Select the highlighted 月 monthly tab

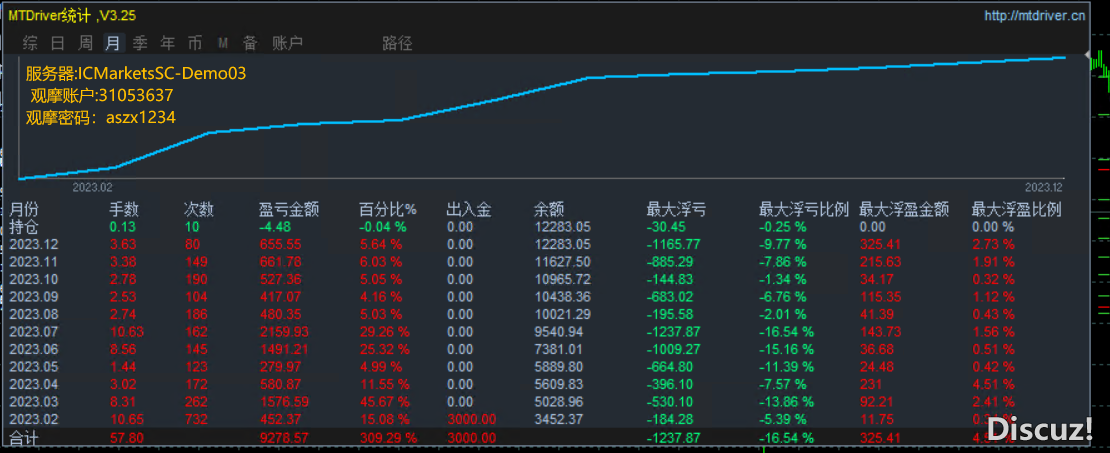(x=113, y=43)
